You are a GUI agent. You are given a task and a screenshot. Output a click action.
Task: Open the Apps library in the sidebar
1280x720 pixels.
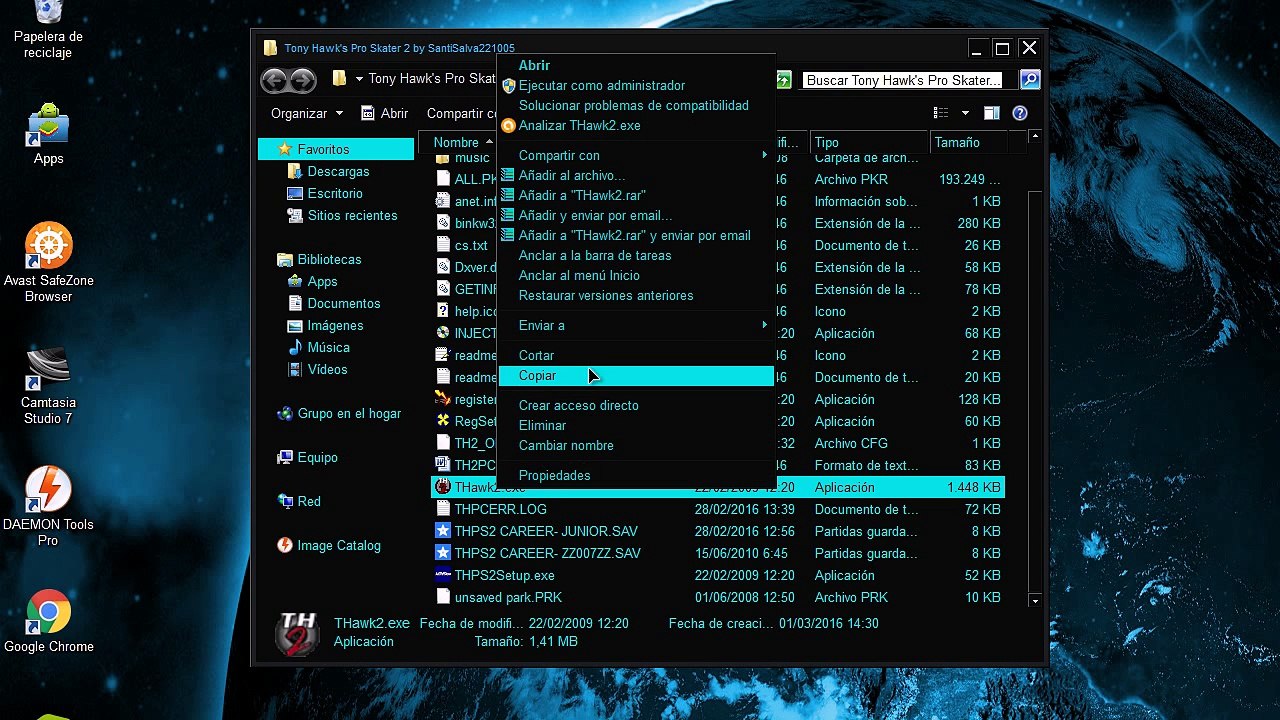[322, 281]
